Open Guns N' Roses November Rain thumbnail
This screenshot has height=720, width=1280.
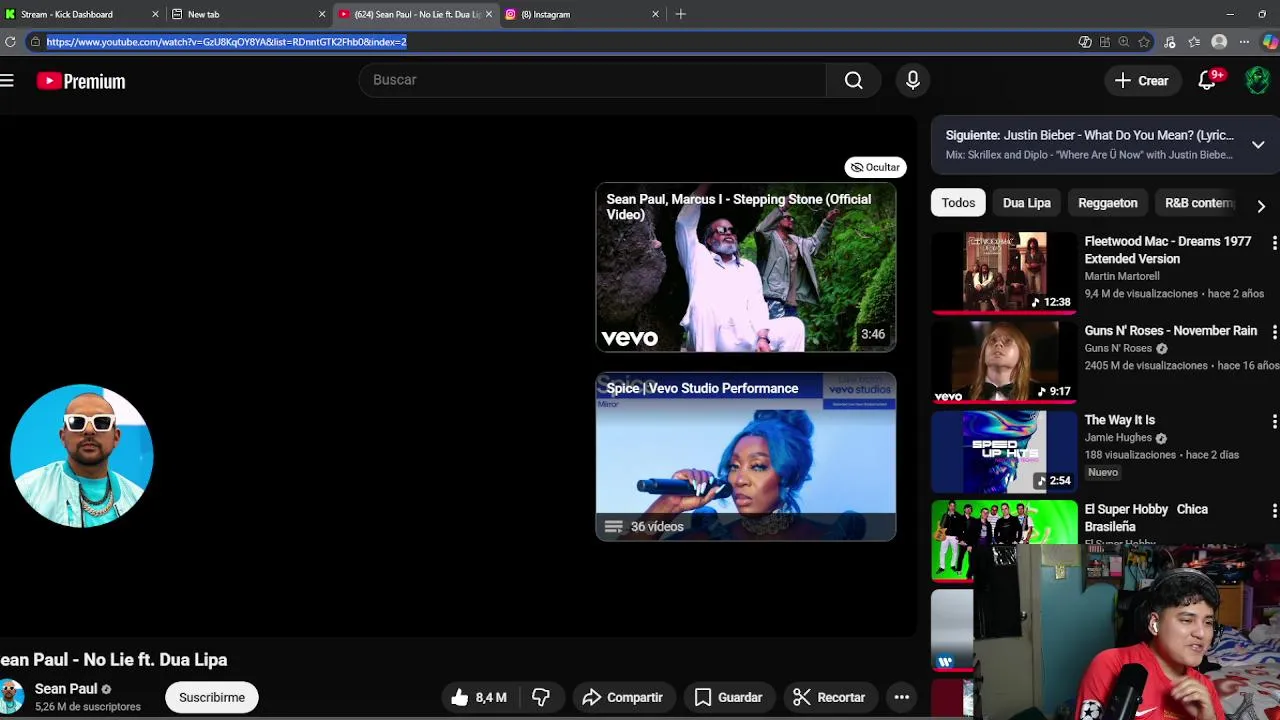[x=1003, y=362]
